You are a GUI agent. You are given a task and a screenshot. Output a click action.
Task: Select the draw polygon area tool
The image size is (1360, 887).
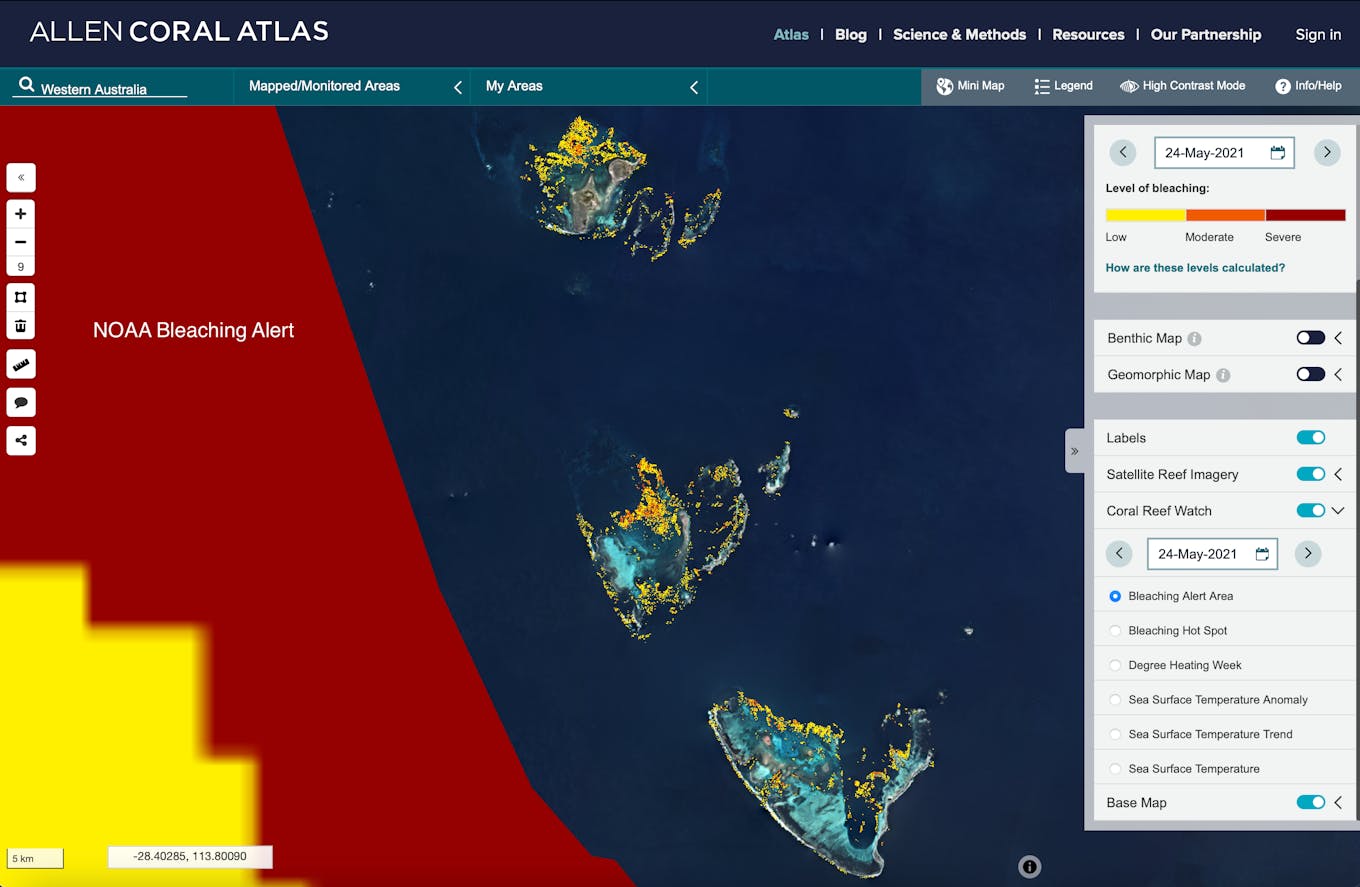21,297
